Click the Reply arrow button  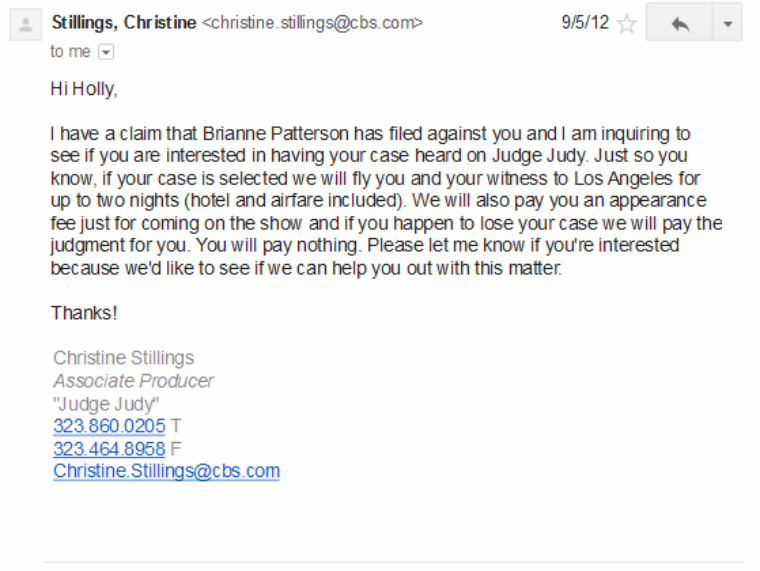click(x=681, y=24)
